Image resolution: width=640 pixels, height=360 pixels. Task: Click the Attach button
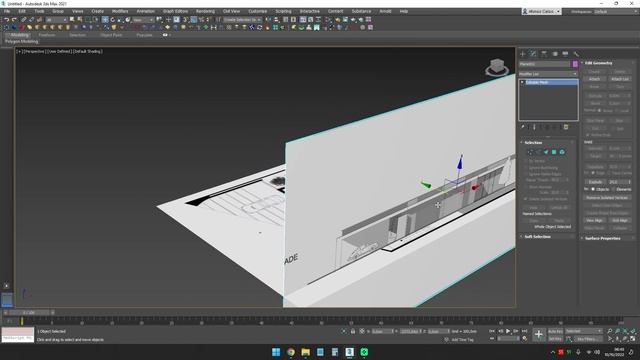click(594, 79)
